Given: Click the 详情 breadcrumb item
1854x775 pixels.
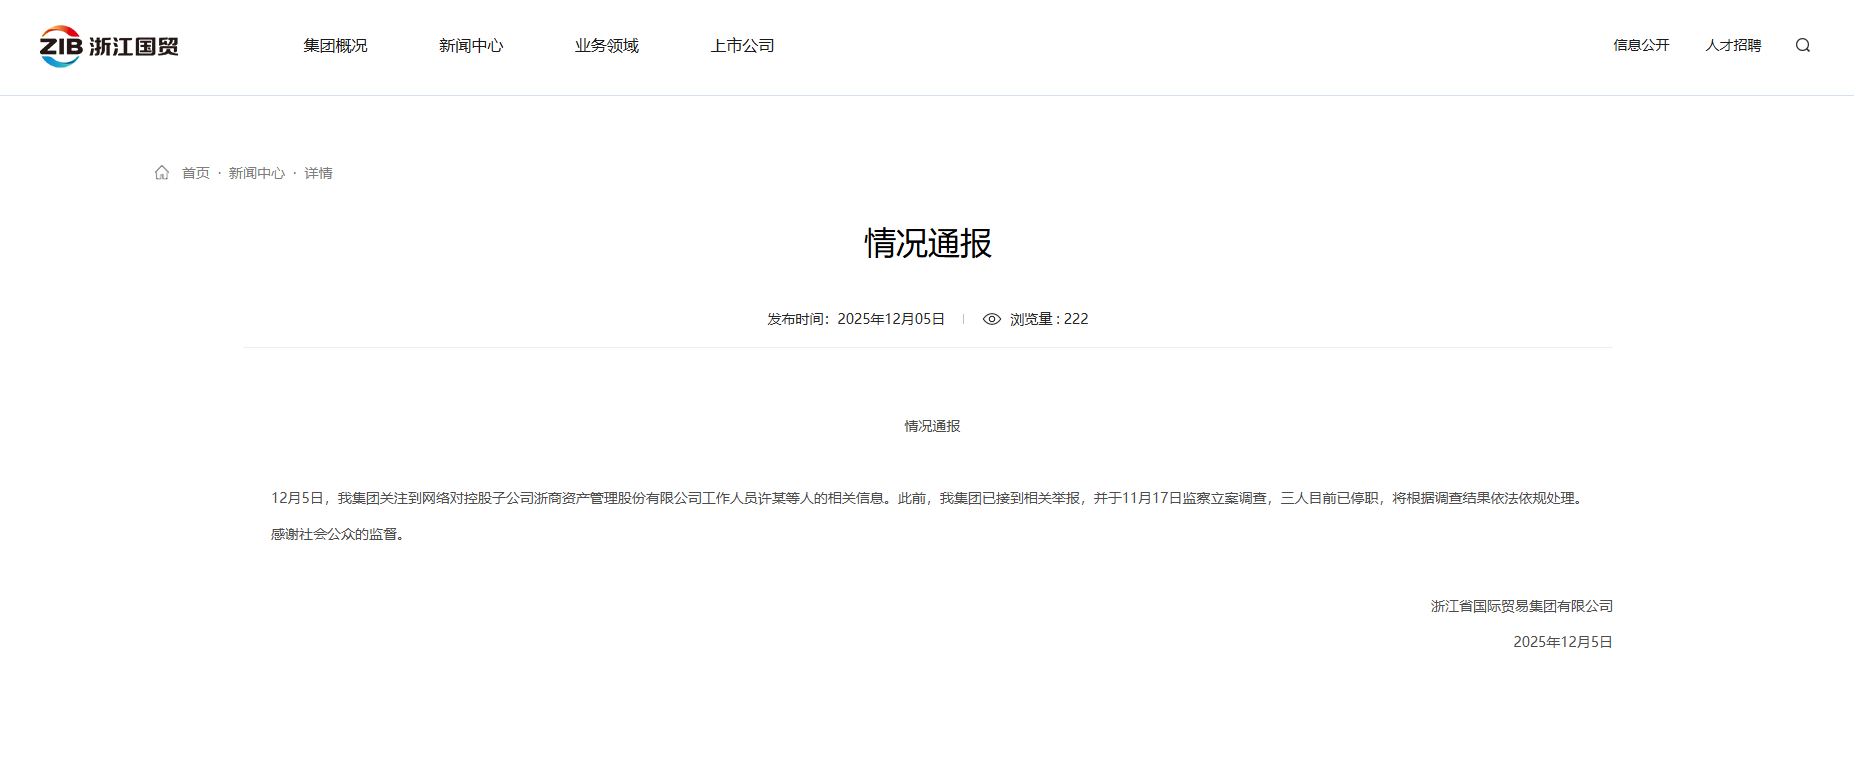Looking at the screenshot, I should pyautogui.click(x=318, y=173).
